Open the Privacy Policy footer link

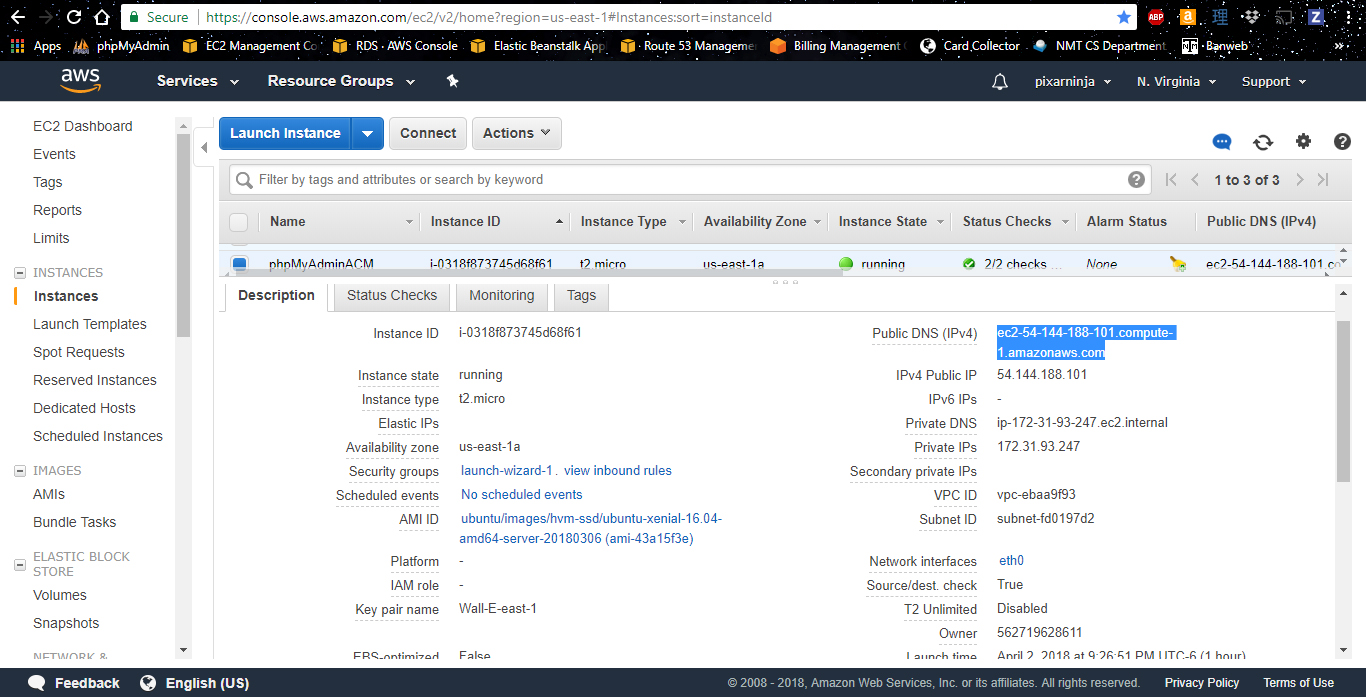(1202, 683)
